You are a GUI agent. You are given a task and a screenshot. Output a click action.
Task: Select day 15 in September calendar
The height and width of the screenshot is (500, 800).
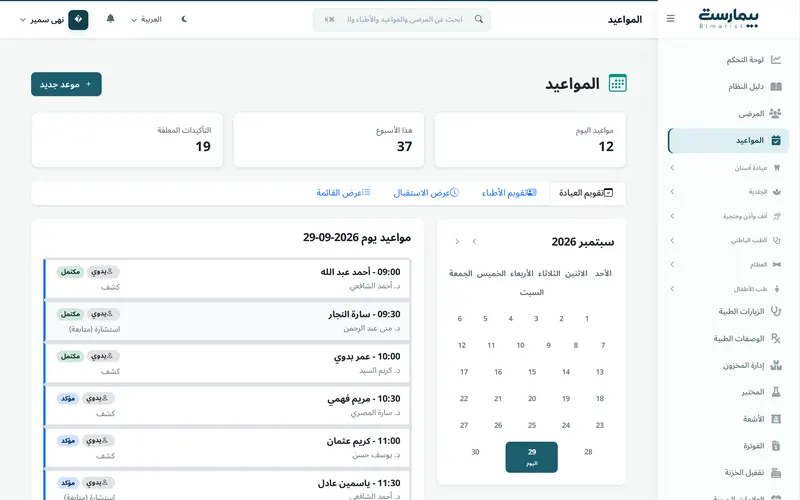532,372
